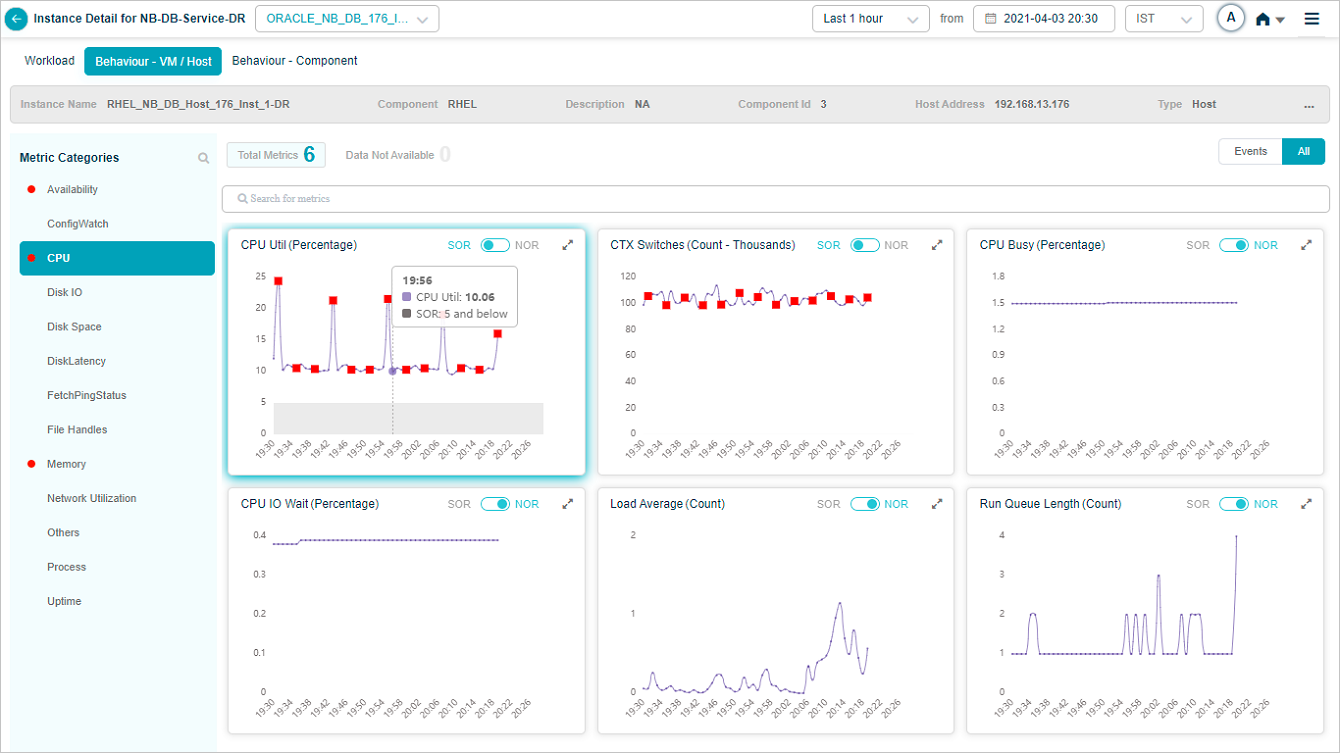Open the IST timezone dropdown
The height and width of the screenshot is (753, 1340).
tap(1163, 19)
